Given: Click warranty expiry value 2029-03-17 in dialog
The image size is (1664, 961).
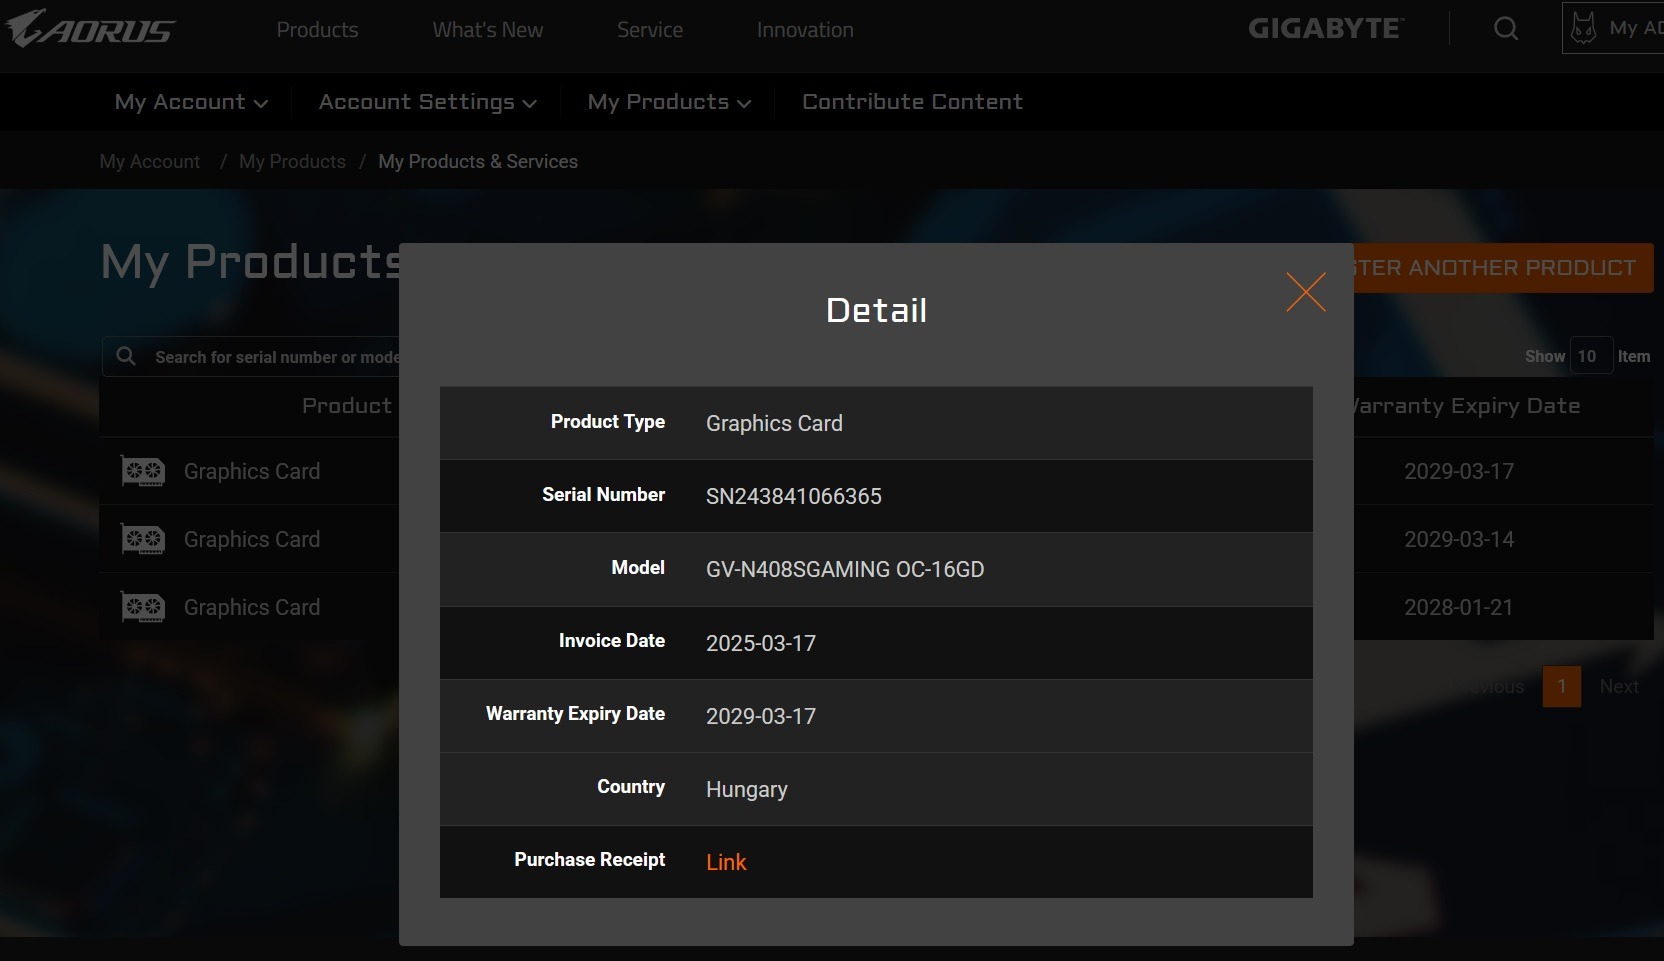Looking at the screenshot, I should (761, 716).
